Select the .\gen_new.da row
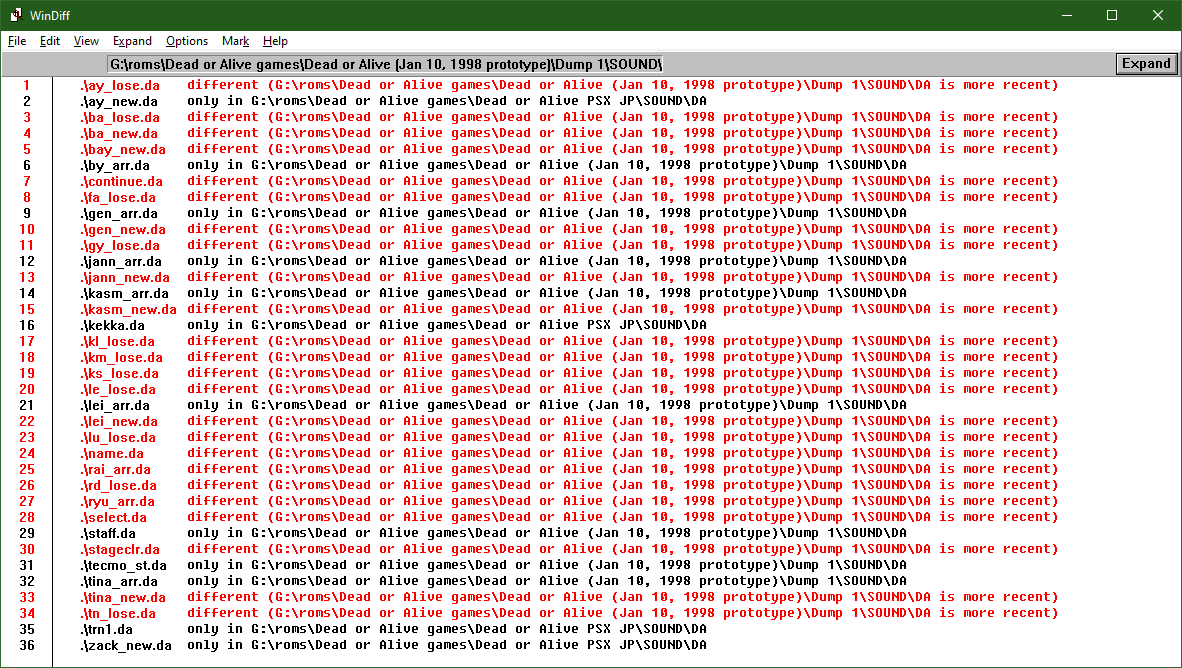This screenshot has width=1182, height=668. point(569,229)
